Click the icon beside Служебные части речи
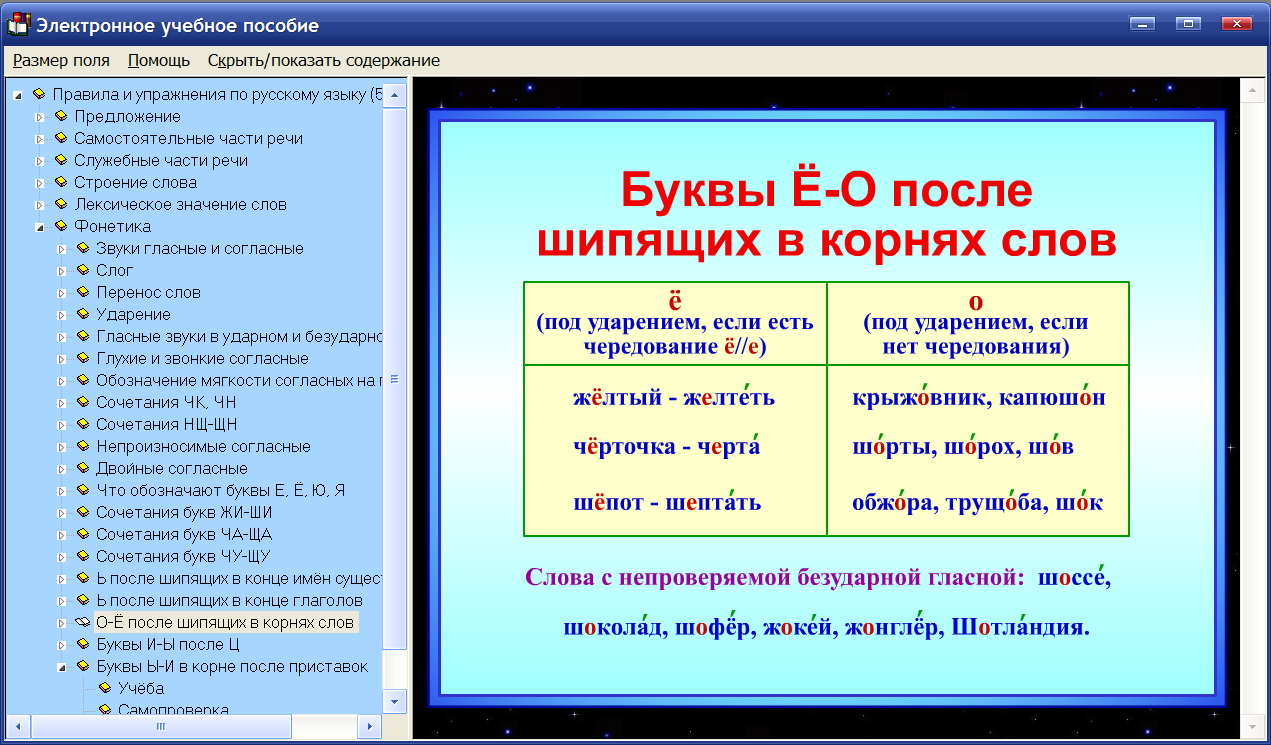Screen dimensions: 1271x745 click(x=60, y=160)
